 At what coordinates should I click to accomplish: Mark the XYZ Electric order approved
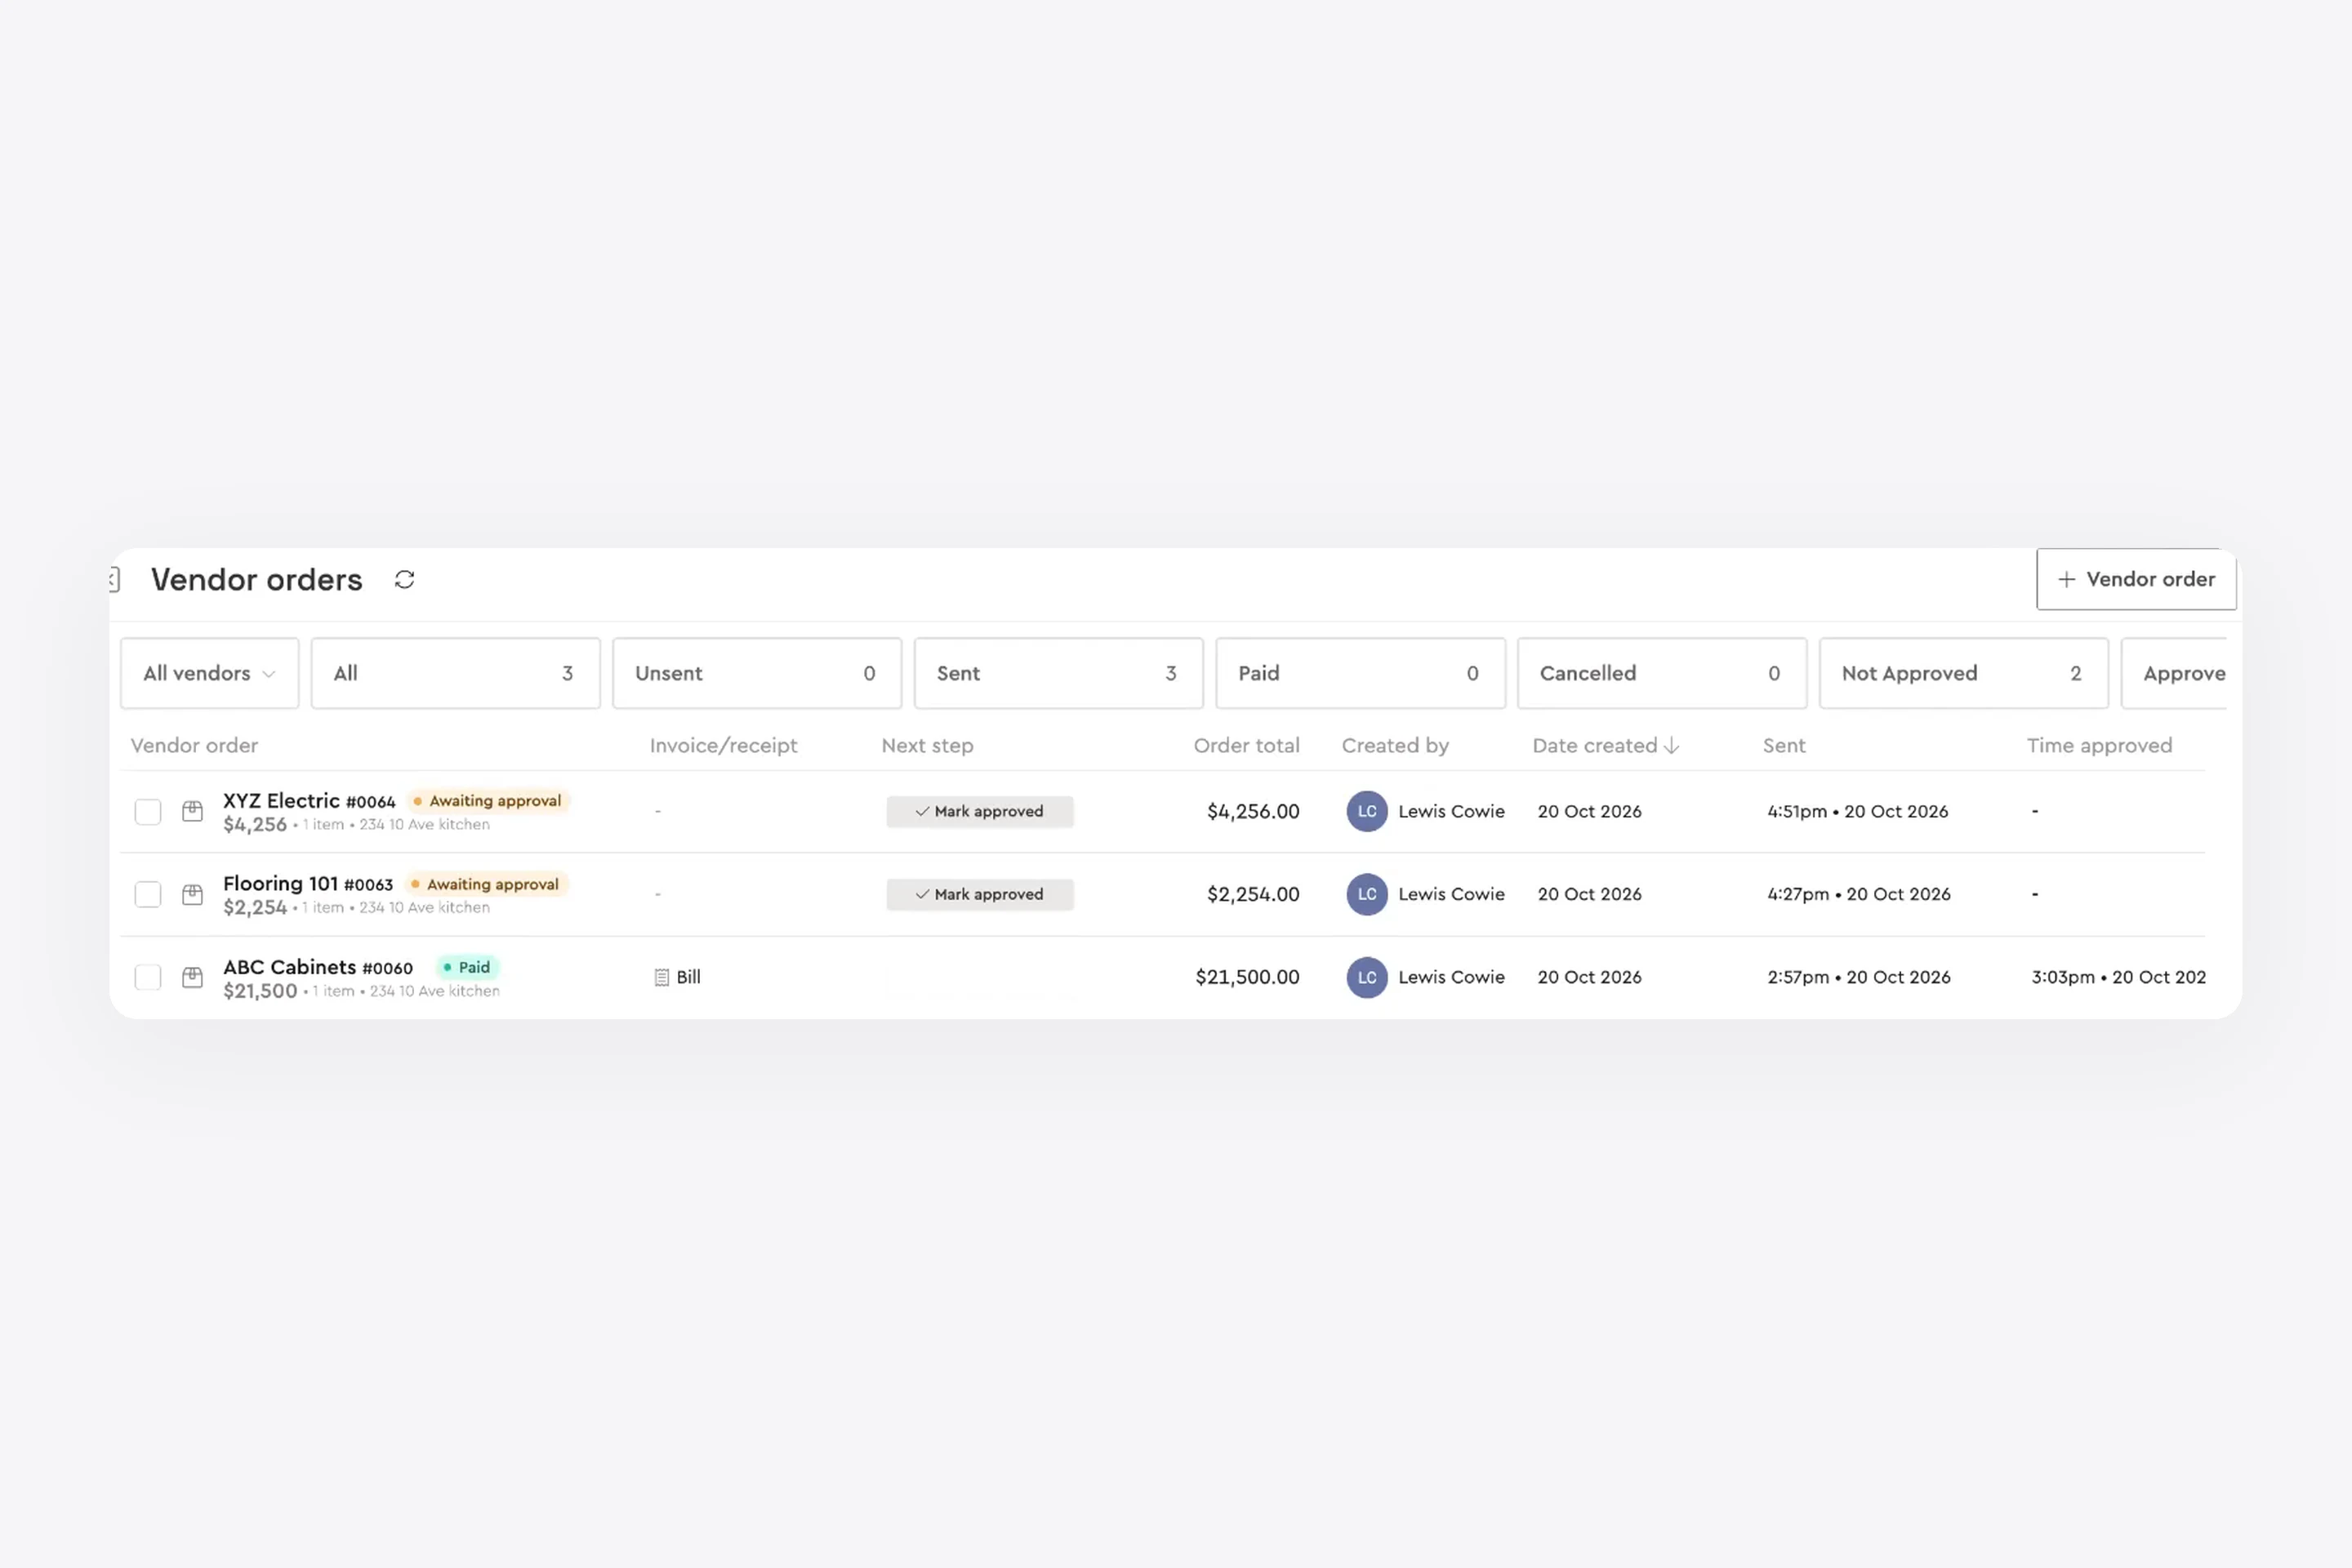[x=980, y=811]
